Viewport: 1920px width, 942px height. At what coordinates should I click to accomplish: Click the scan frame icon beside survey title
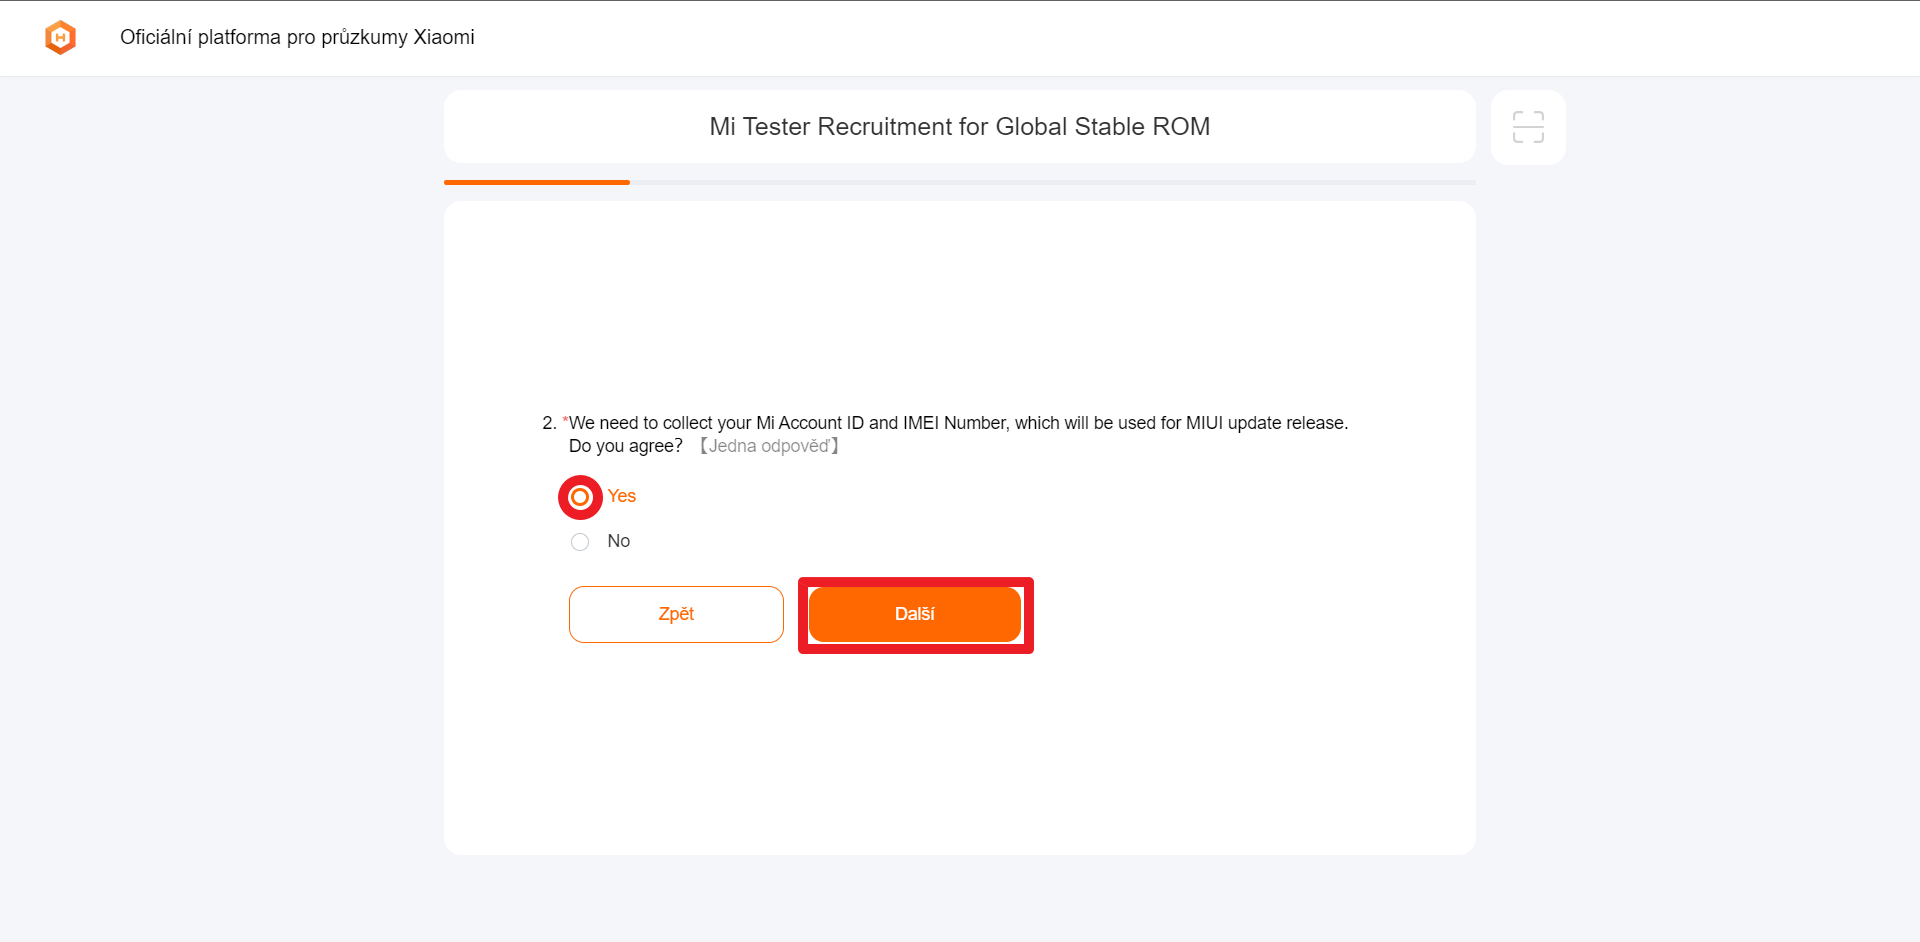(1527, 127)
